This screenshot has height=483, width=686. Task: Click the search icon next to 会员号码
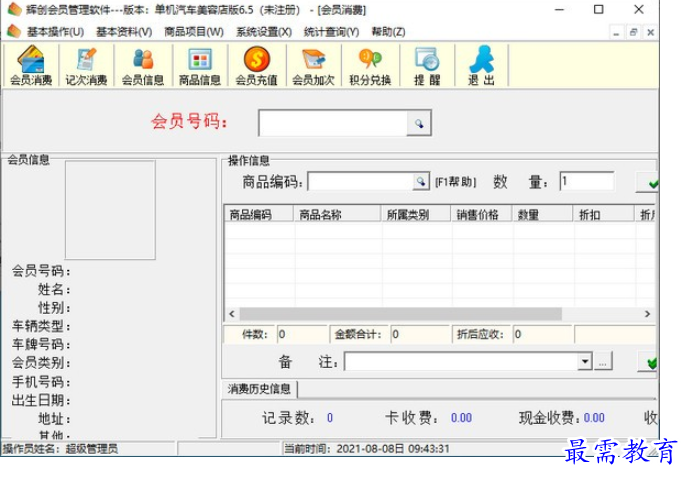(x=419, y=124)
